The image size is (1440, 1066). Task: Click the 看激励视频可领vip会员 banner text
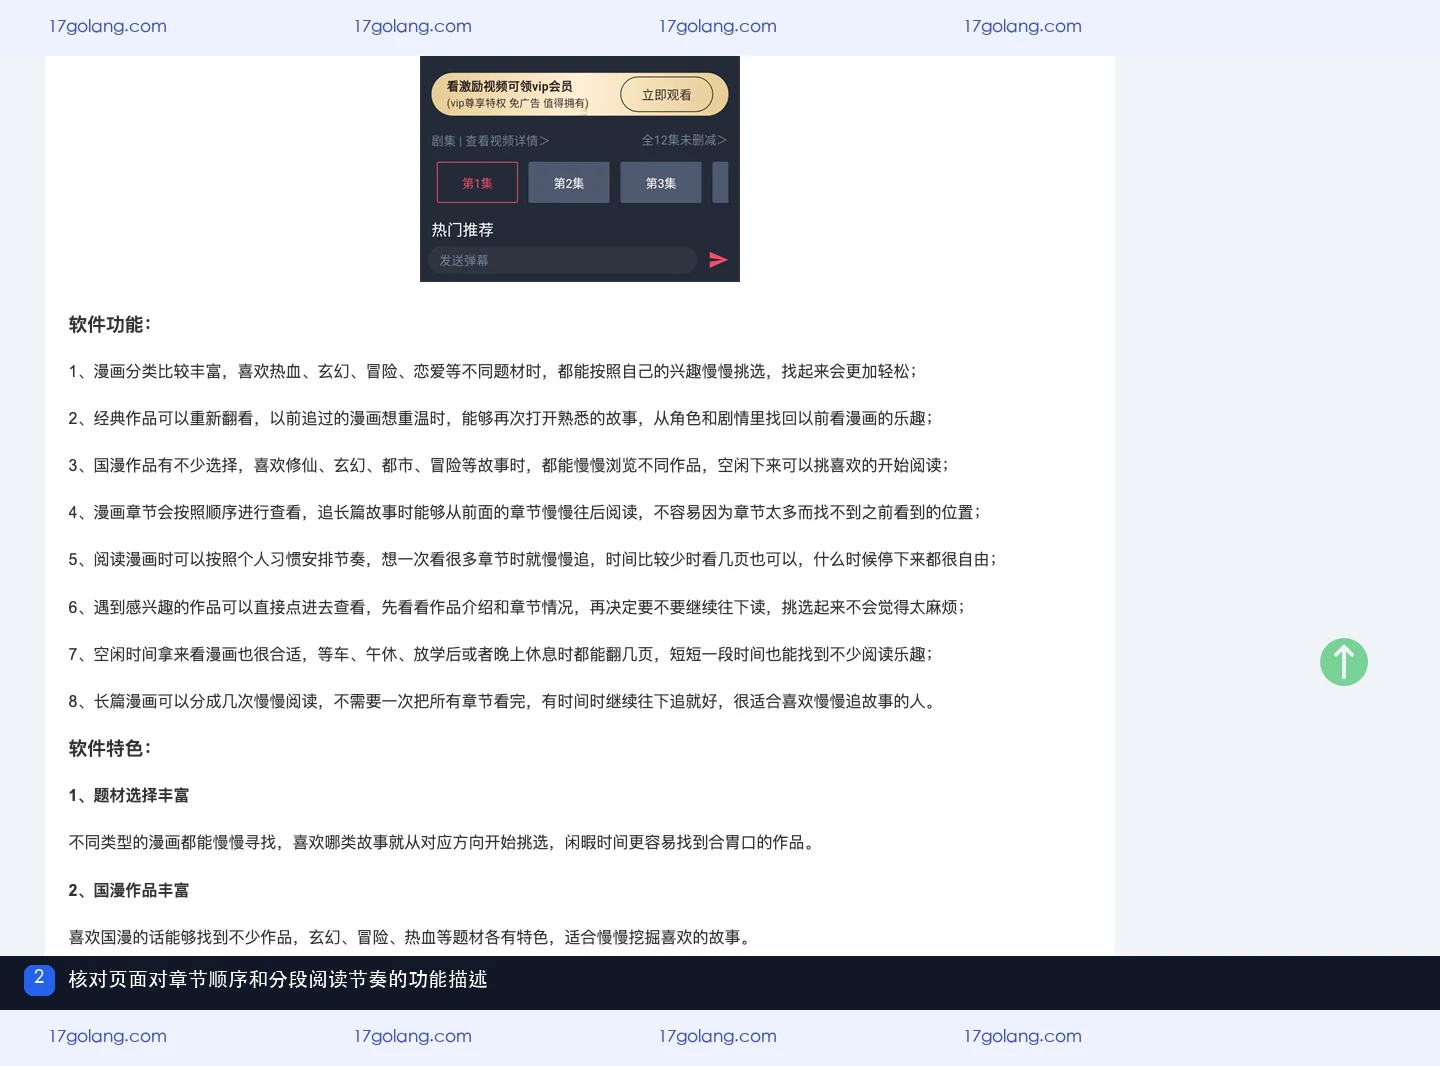(510, 86)
